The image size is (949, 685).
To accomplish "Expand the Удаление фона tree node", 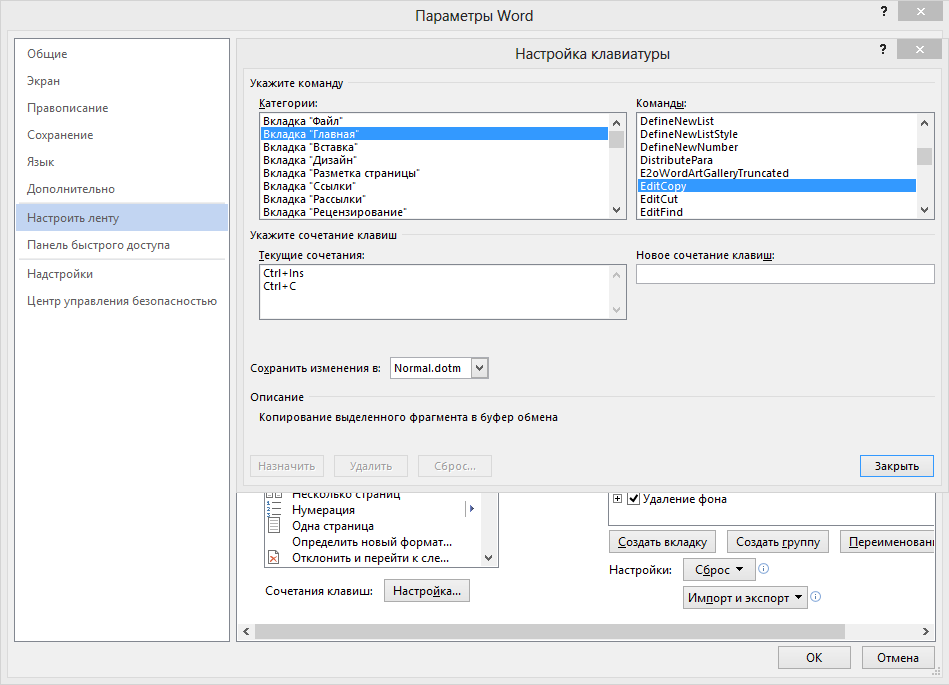I will [617, 499].
